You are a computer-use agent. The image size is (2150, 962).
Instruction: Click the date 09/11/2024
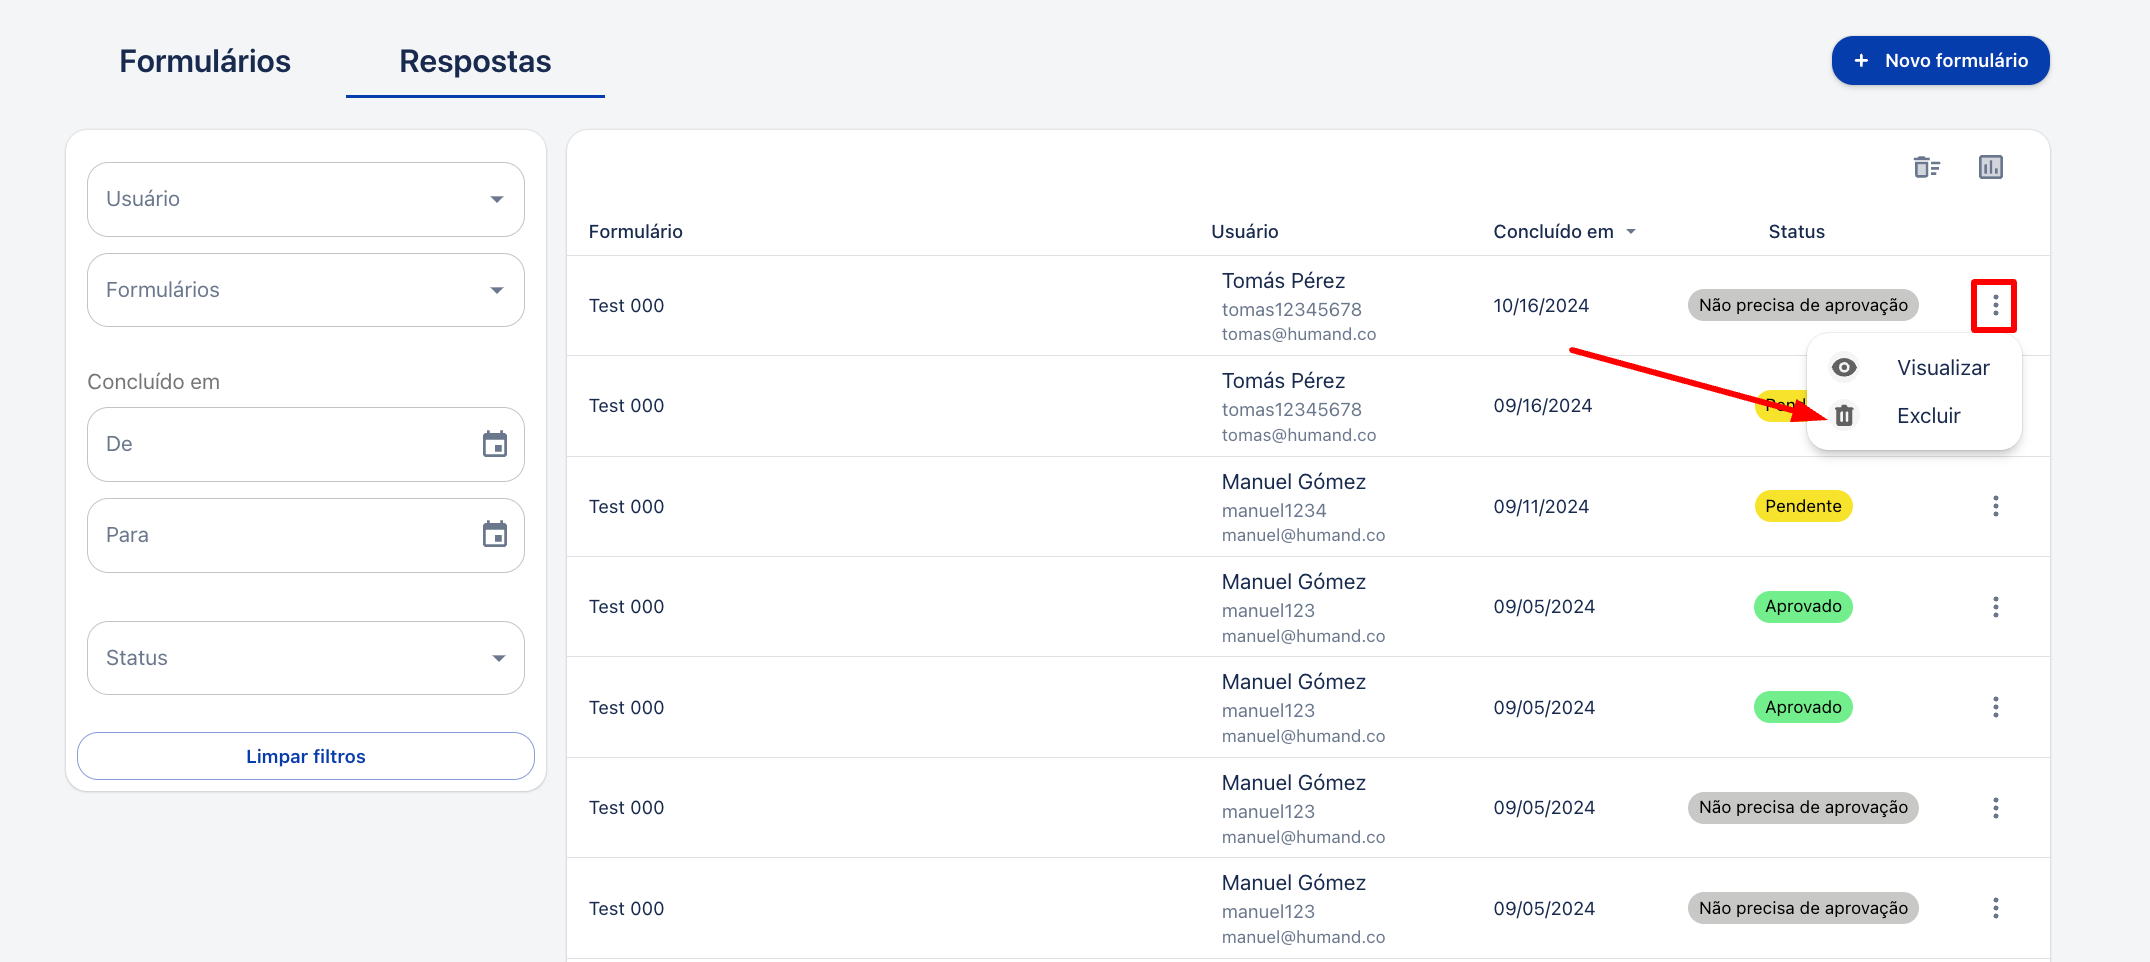(1541, 507)
